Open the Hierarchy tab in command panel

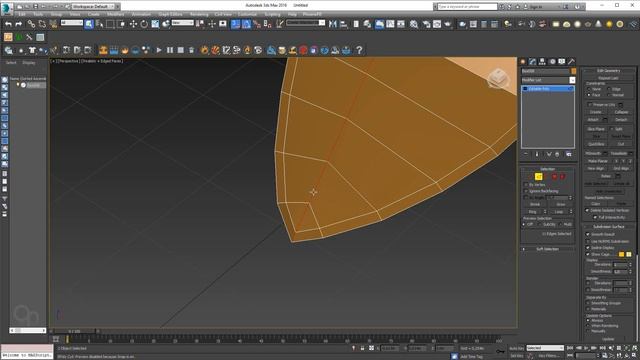542,62
